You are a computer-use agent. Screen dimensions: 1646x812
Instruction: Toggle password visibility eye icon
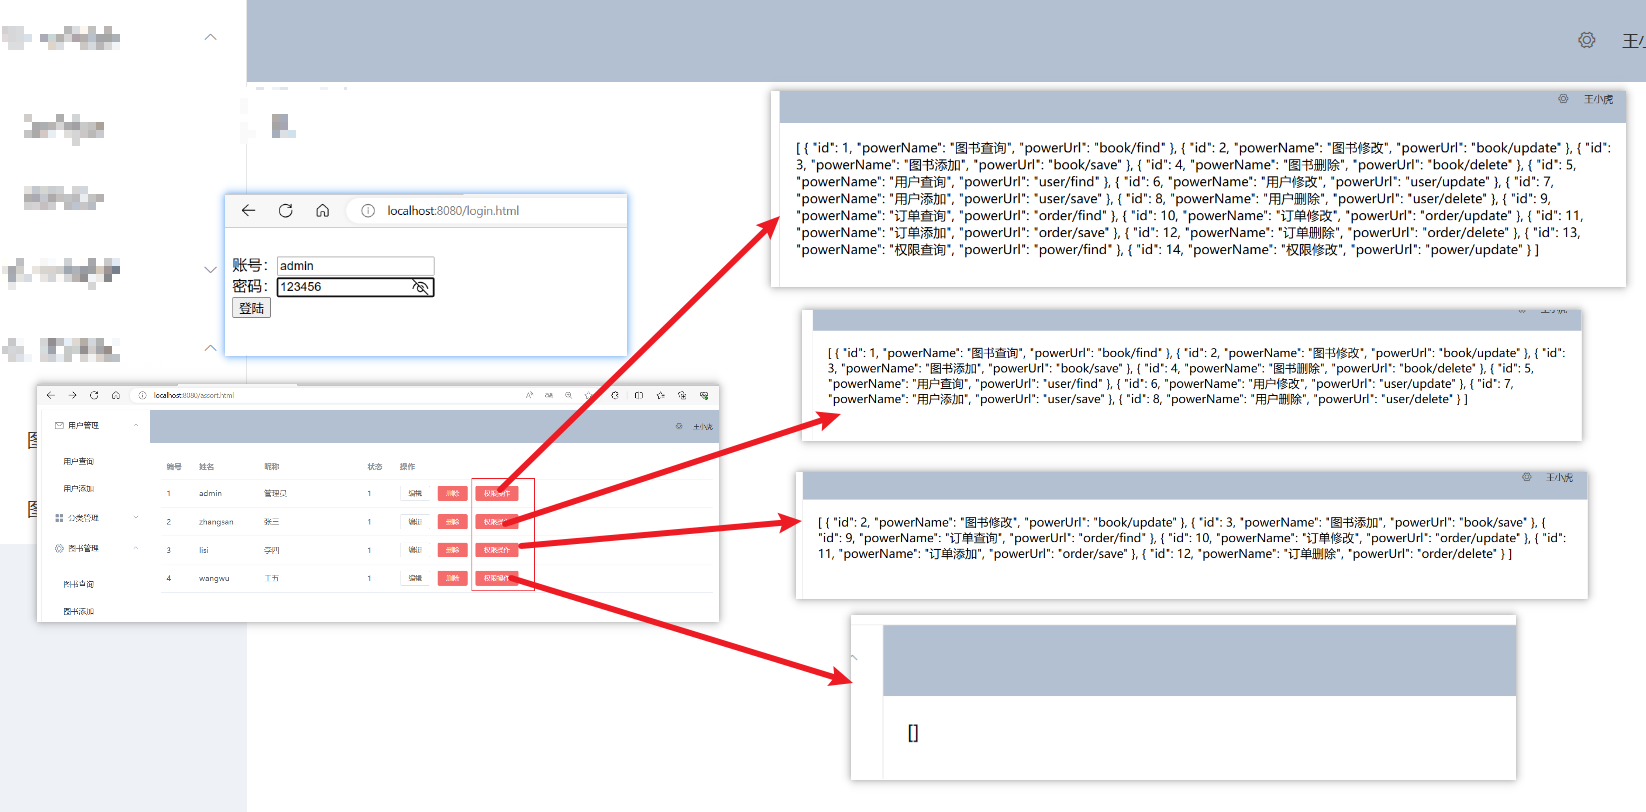421,287
